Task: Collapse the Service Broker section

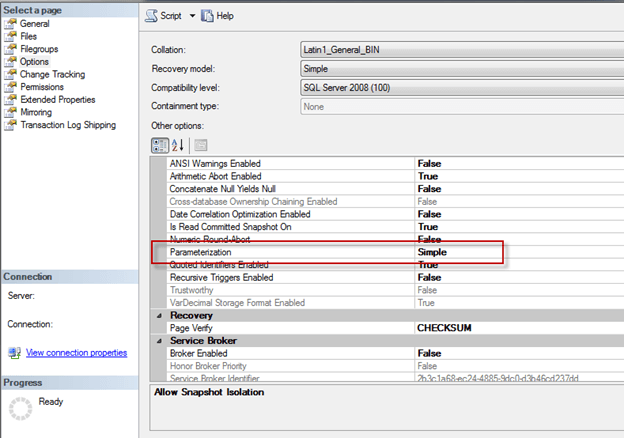Action: [x=159, y=341]
